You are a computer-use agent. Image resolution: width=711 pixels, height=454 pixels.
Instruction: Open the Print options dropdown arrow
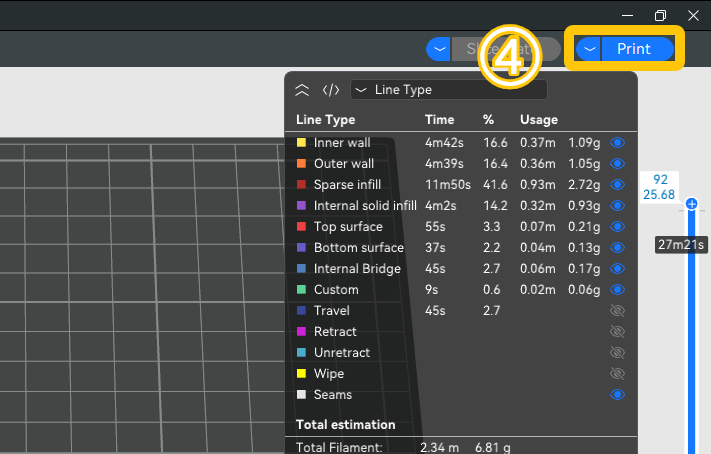coord(589,49)
